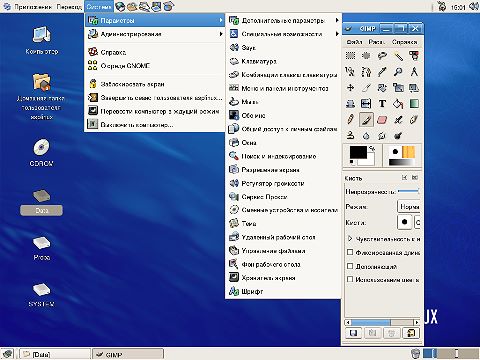Choose the Клавиатура entry in the Параметры submenu
480x360 pixels.
click(284, 61)
